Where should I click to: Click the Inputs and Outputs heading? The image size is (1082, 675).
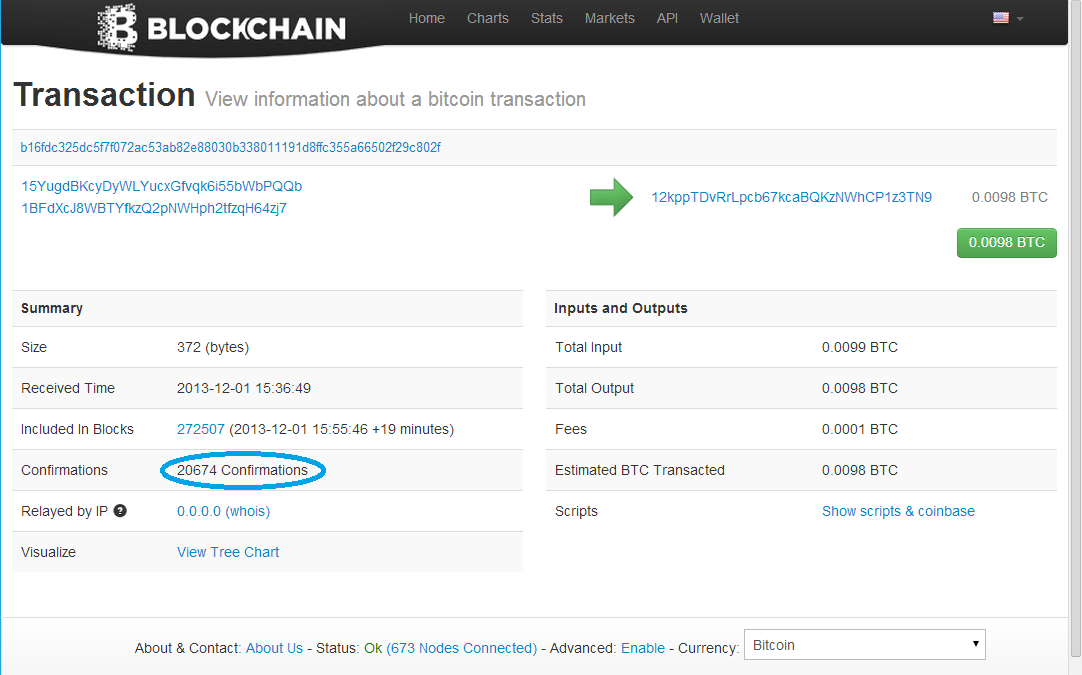point(621,309)
